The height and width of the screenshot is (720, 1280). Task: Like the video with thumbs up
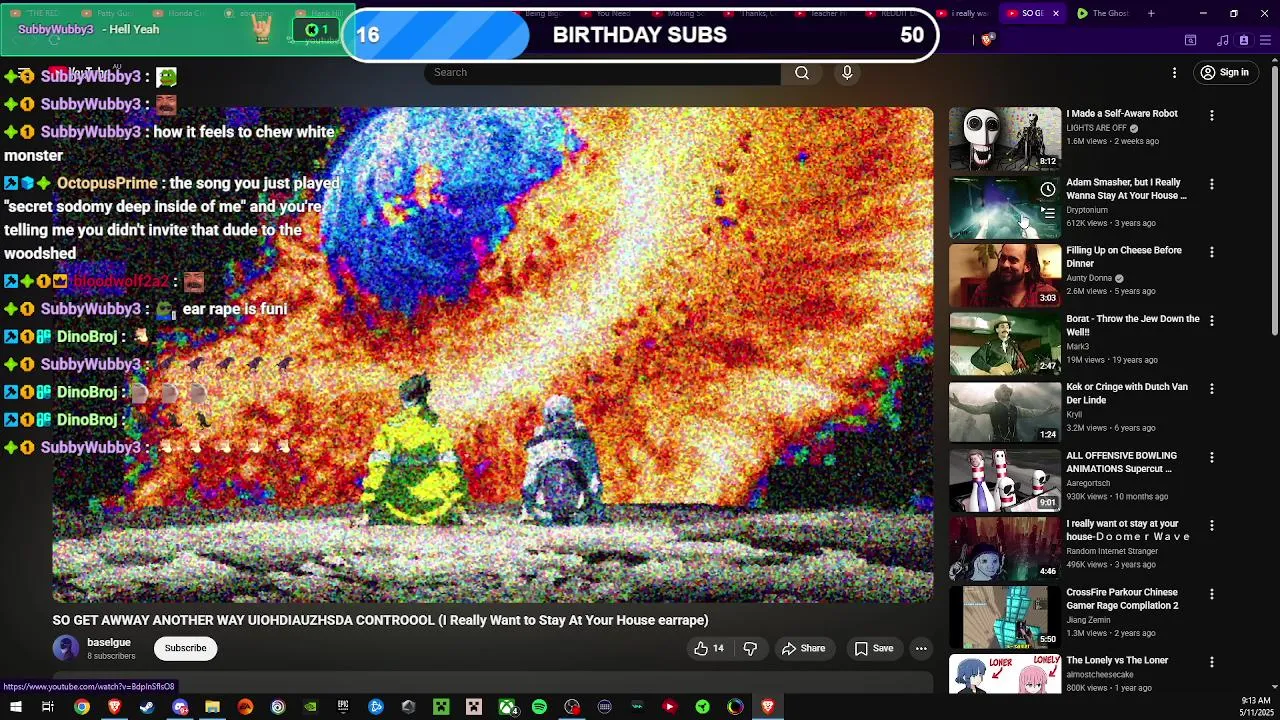[x=708, y=648]
